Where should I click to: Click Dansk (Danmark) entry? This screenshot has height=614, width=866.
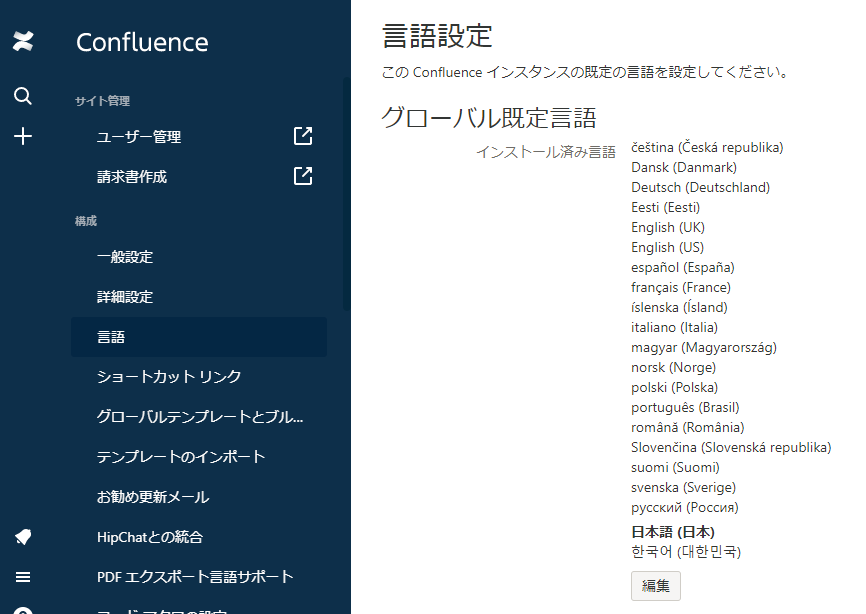click(x=684, y=167)
